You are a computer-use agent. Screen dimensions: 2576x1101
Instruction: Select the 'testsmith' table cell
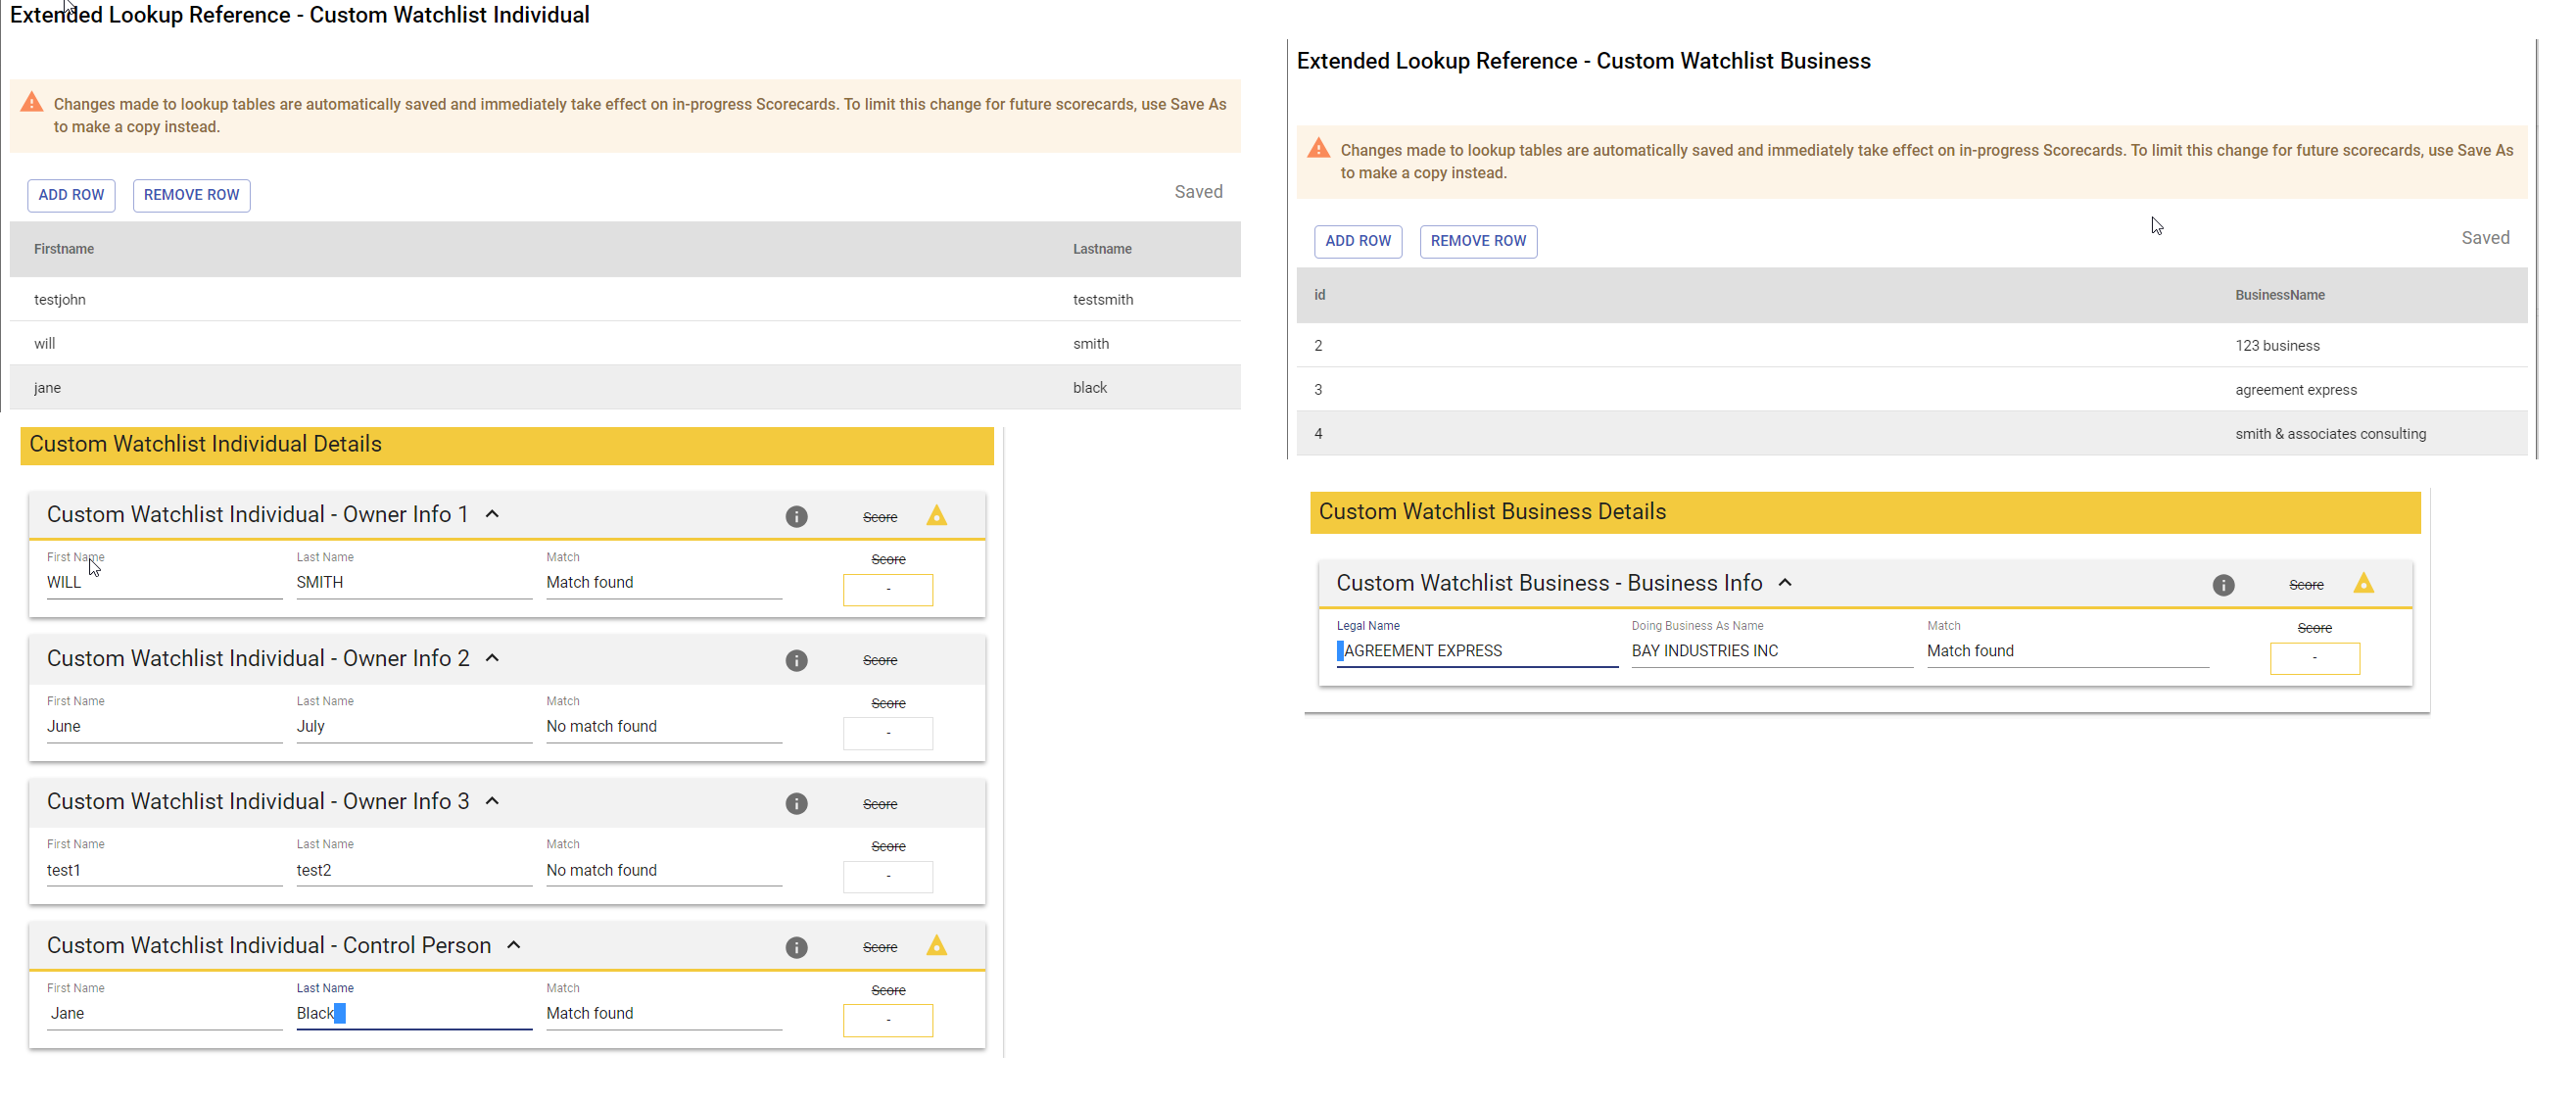coord(1103,300)
